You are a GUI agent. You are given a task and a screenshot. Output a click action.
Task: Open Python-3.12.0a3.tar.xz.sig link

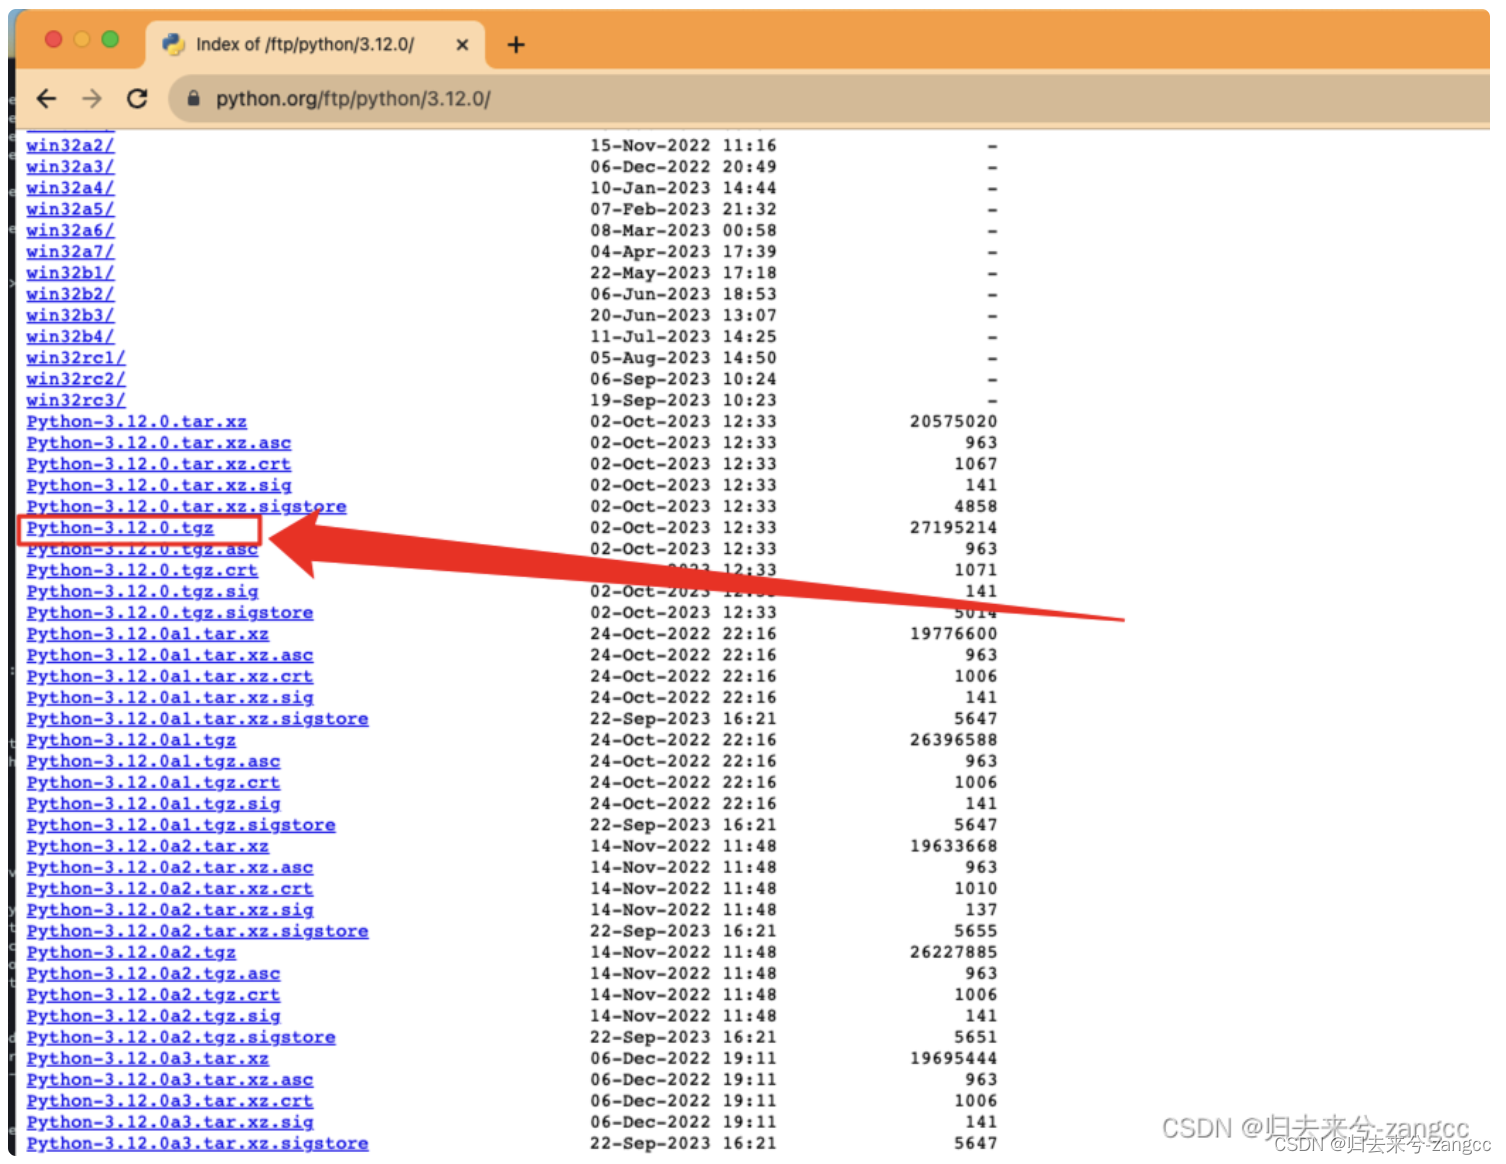click(170, 1123)
